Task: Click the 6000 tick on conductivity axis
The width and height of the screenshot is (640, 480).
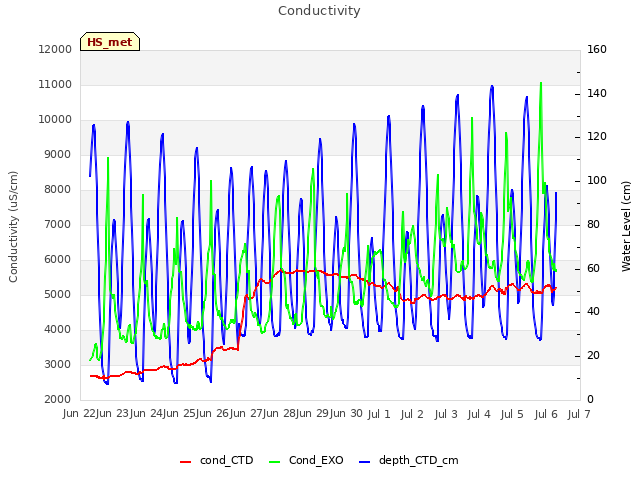Action: (x=58, y=260)
